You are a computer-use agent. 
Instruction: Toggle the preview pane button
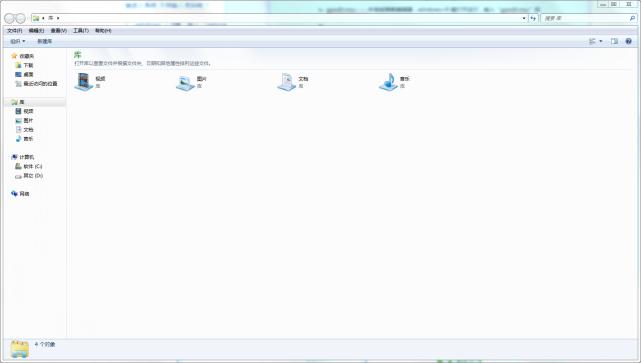click(614, 41)
